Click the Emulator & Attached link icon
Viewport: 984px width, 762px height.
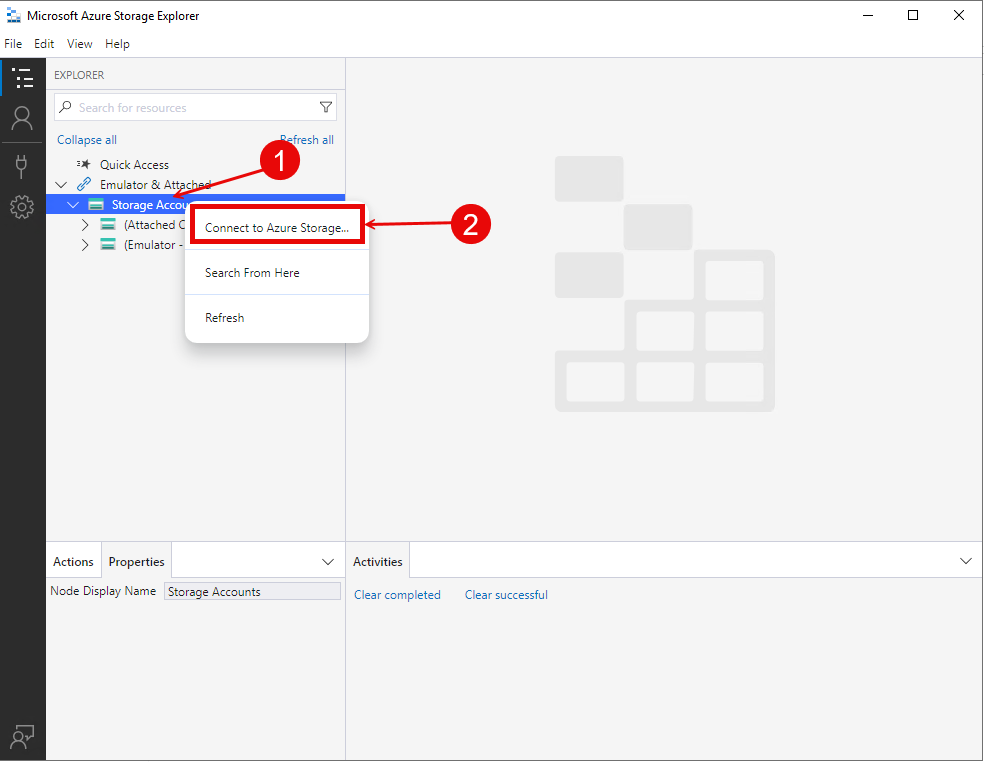point(84,185)
